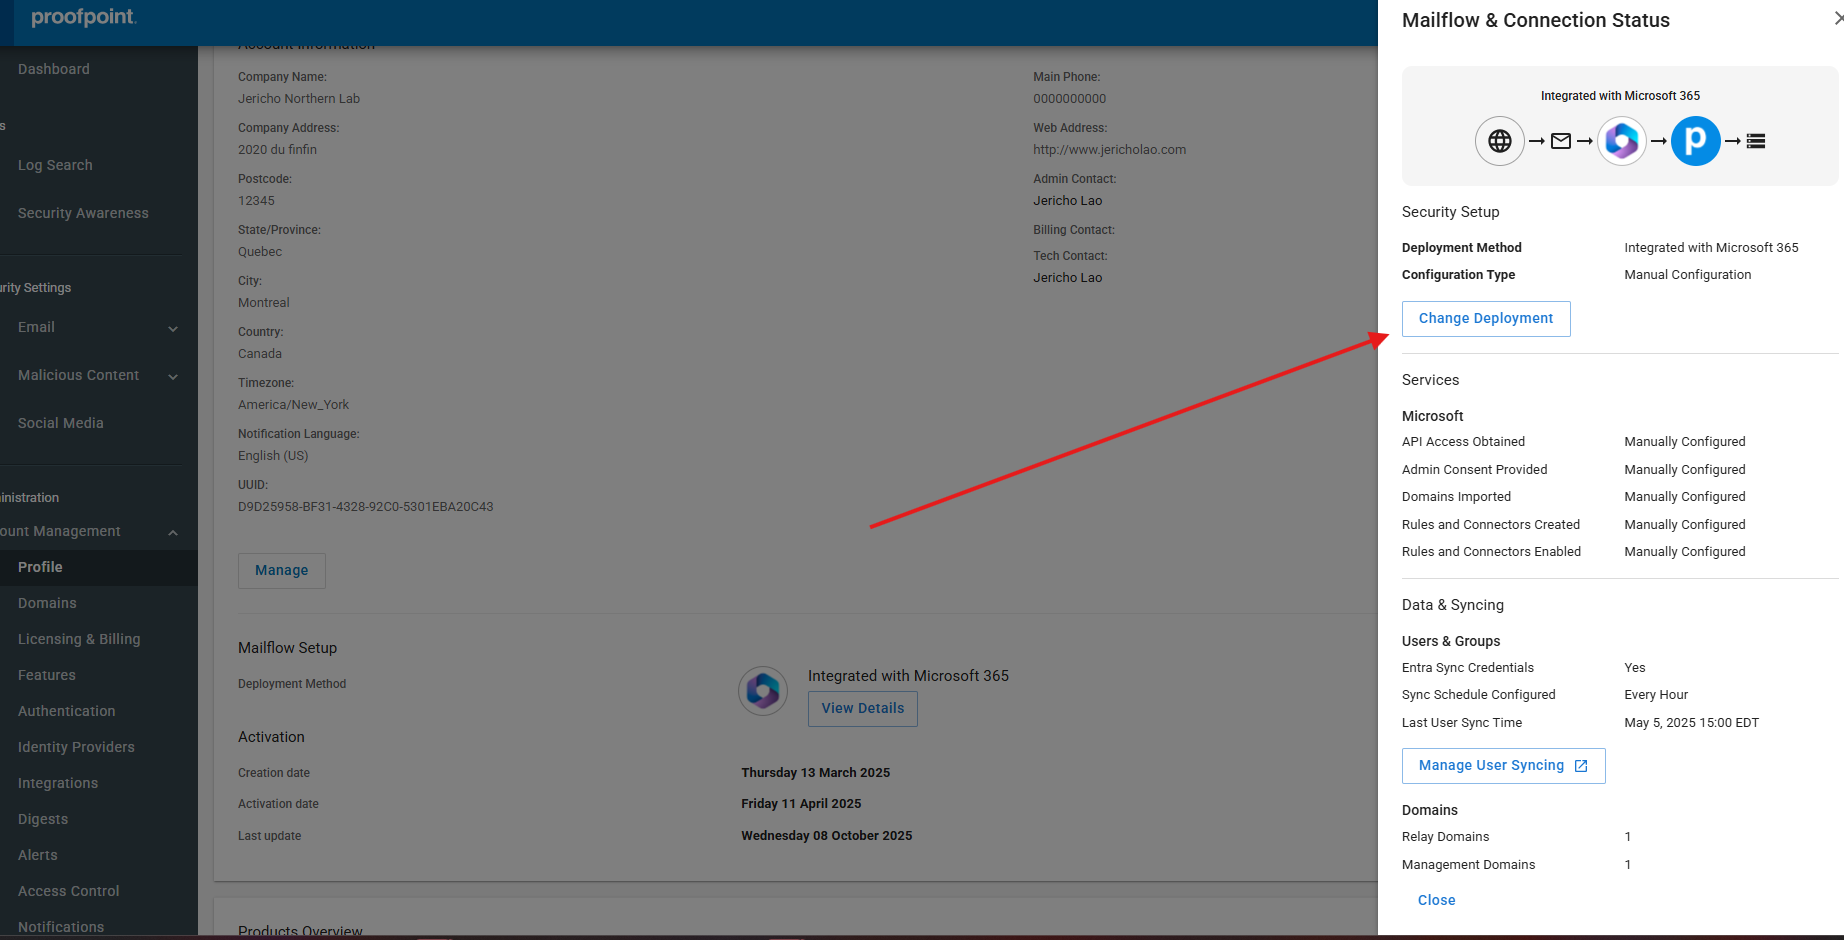
Task: Click the Last User Sync Time value
Action: (x=1692, y=723)
